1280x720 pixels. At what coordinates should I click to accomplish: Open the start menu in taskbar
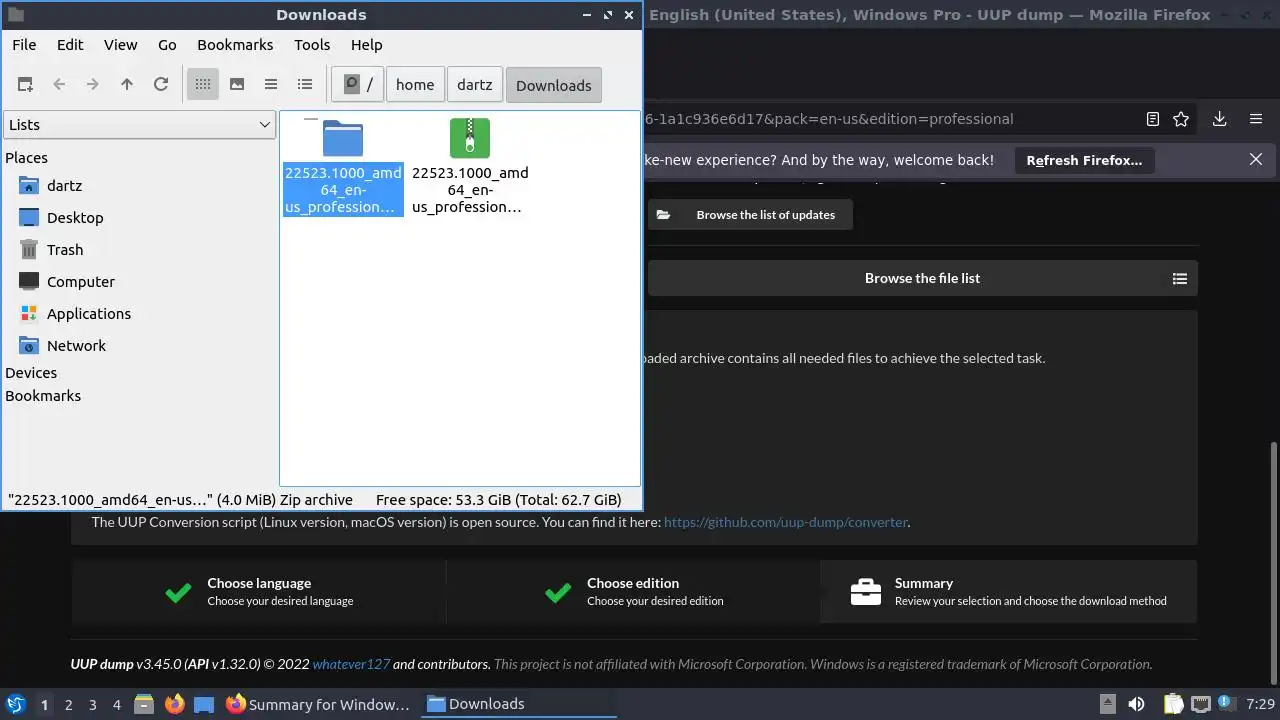(15, 704)
